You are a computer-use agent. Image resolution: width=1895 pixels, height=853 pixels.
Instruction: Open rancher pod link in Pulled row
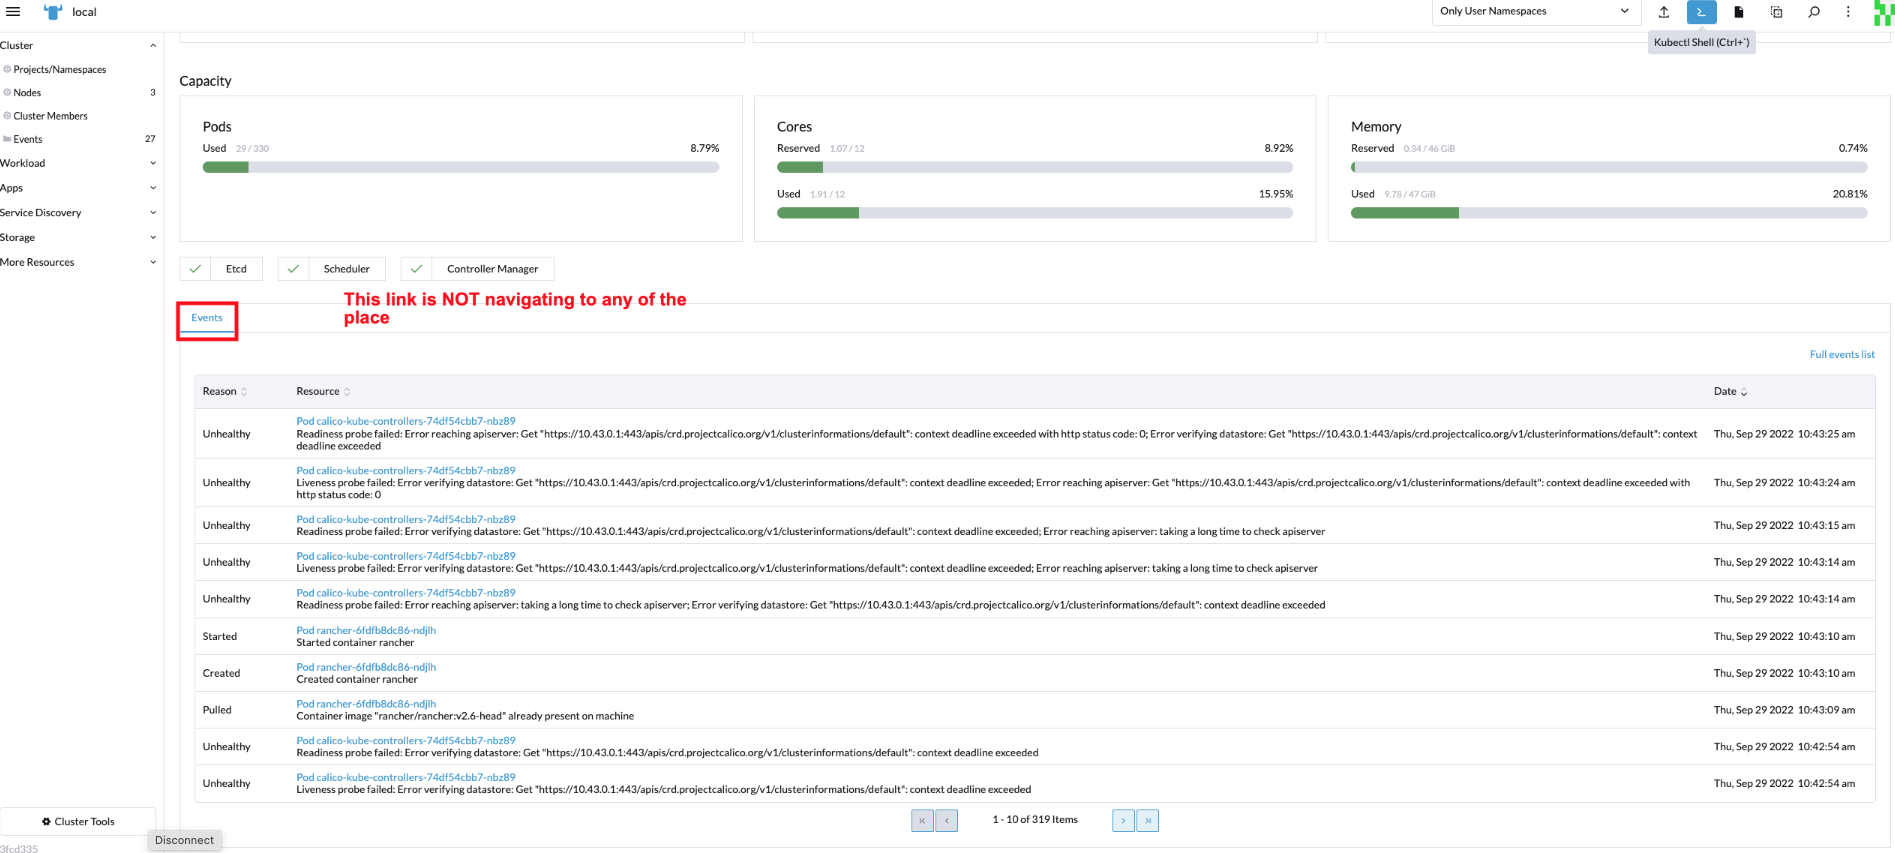point(366,705)
